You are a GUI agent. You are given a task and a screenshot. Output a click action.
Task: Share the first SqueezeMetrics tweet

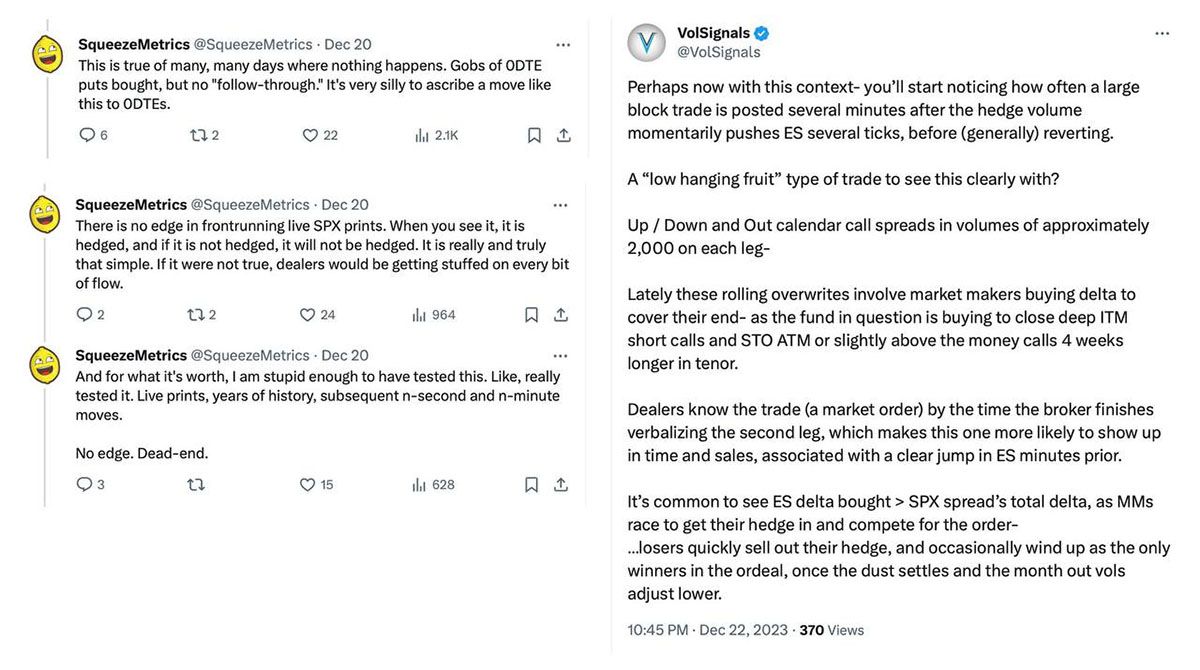point(563,135)
